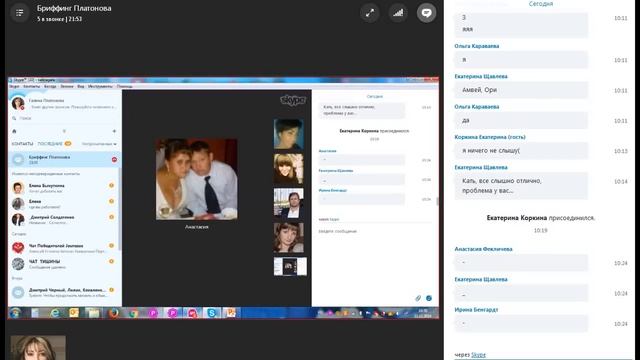
Task: Open Дмитрий Черный group conversation
Action: [x=64, y=292]
